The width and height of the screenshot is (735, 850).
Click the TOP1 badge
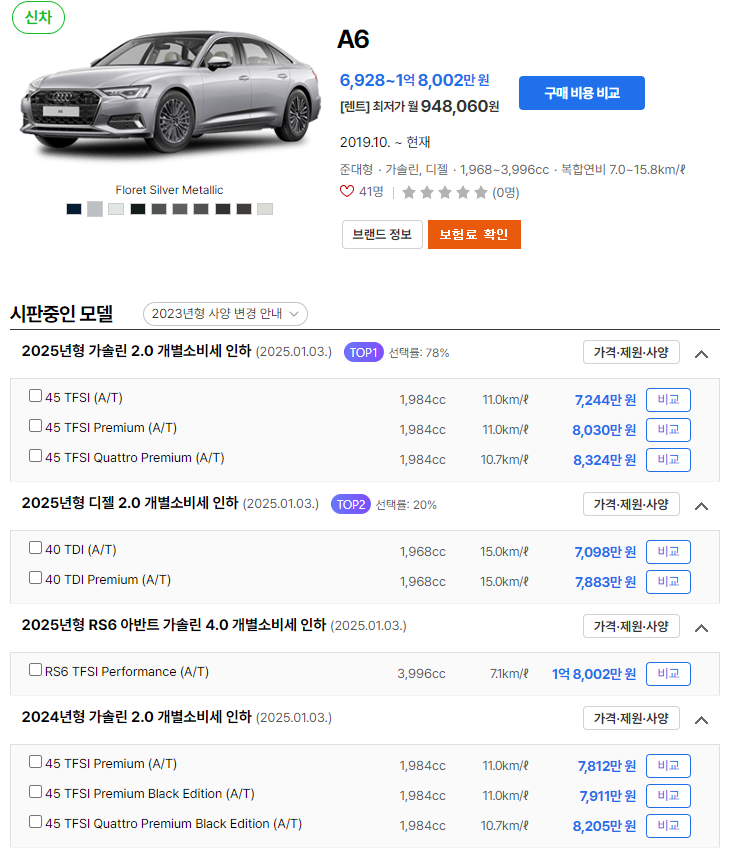click(364, 352)
